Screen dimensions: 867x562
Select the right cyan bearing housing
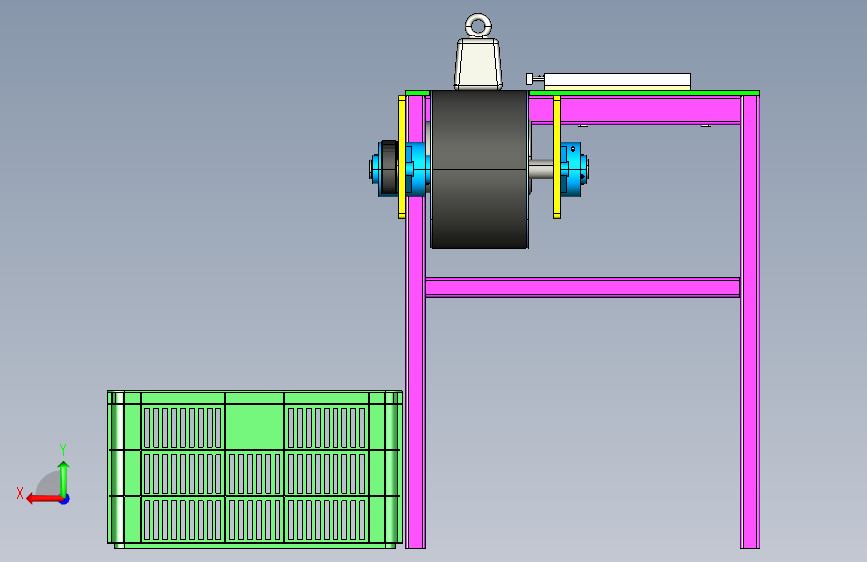point(571,169)
